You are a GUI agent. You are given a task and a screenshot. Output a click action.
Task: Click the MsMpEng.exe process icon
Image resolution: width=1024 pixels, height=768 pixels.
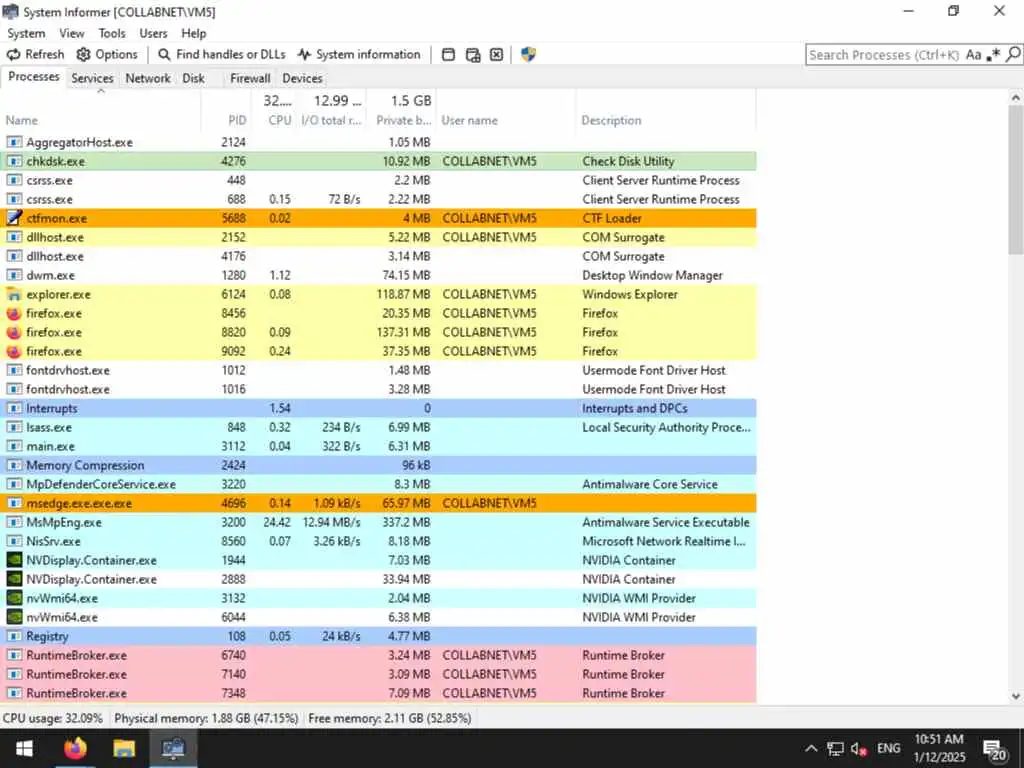click(x=14, y=522)
